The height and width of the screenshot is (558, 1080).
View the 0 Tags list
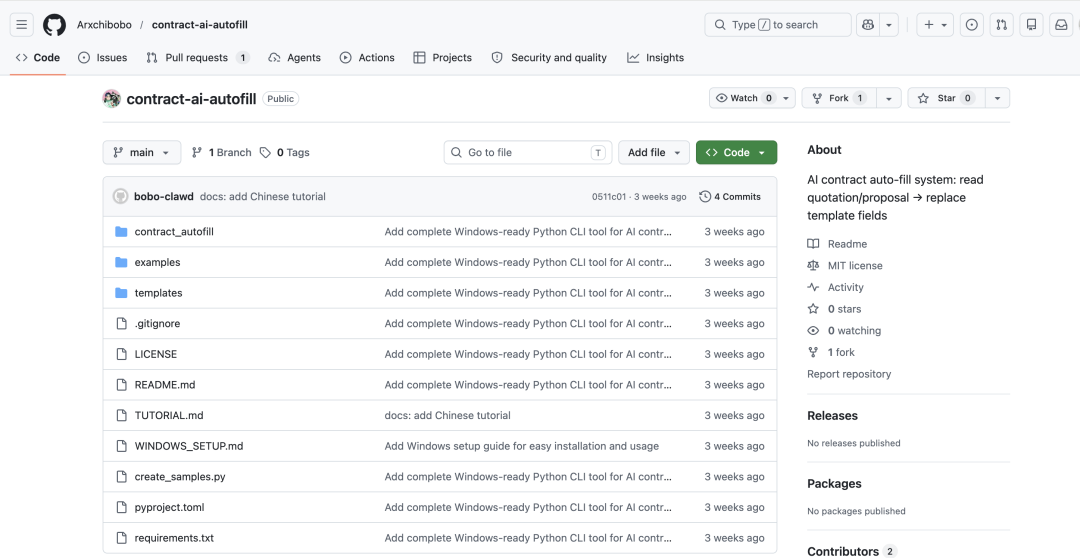coord(284,152)
